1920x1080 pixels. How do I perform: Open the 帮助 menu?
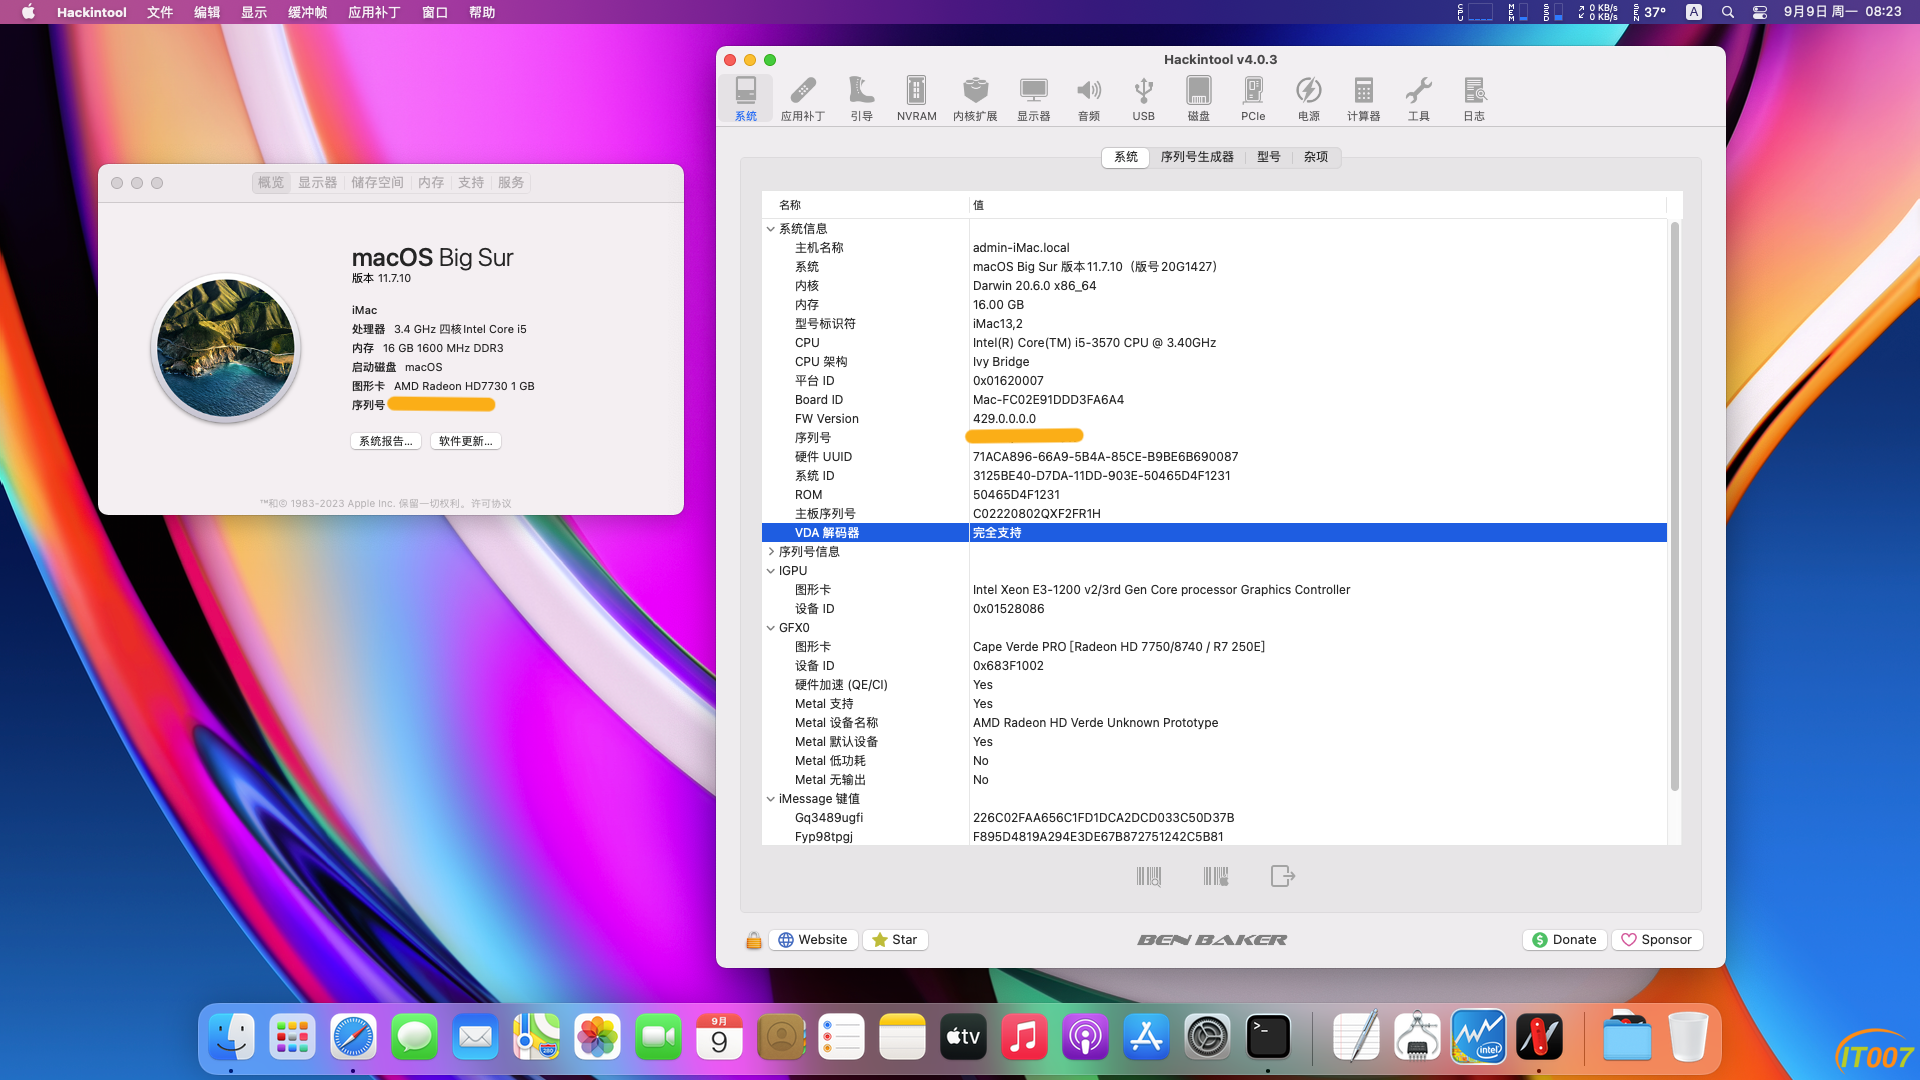tap(482, 12)
